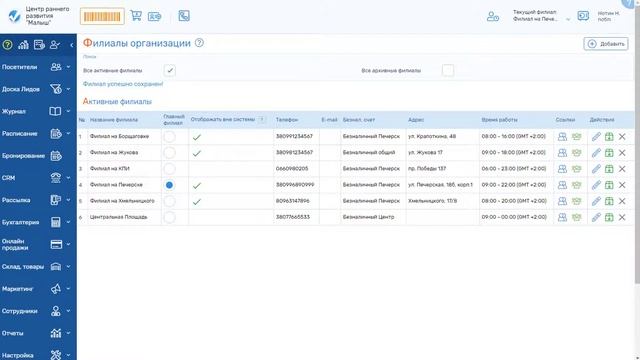Collapse the sidebar with the arrow
Viewport: 640px width, 360px height.
point(71,45)
